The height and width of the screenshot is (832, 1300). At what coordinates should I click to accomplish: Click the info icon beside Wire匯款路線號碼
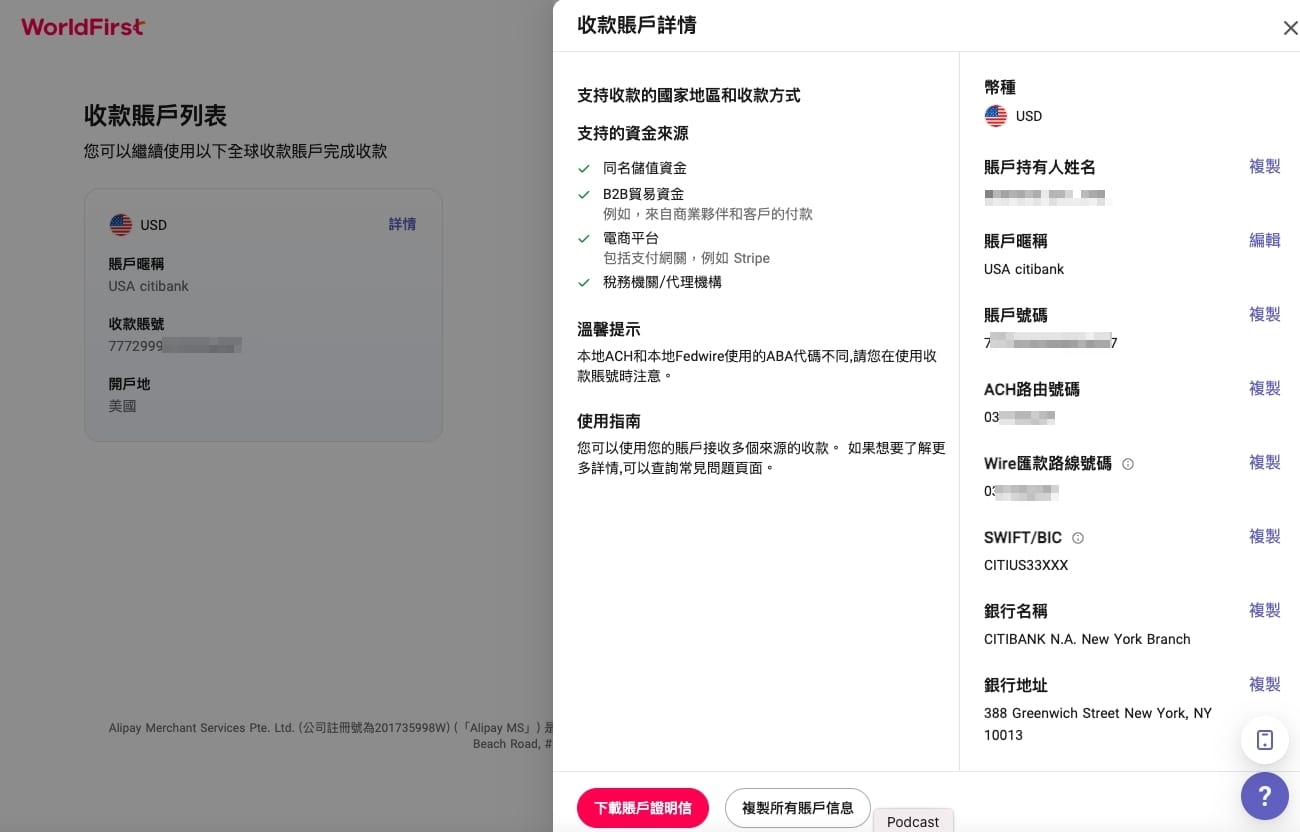(1128, 464)
